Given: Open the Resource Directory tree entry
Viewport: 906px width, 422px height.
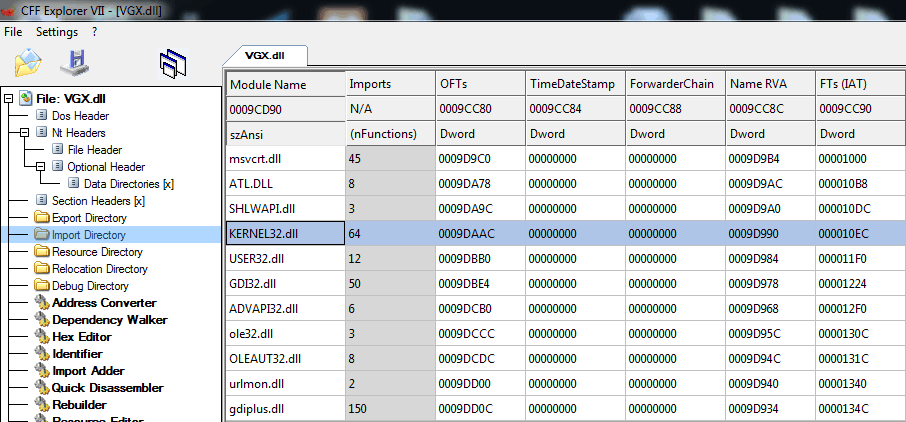Looking at the screenshot, I should (x=97, y=252).
